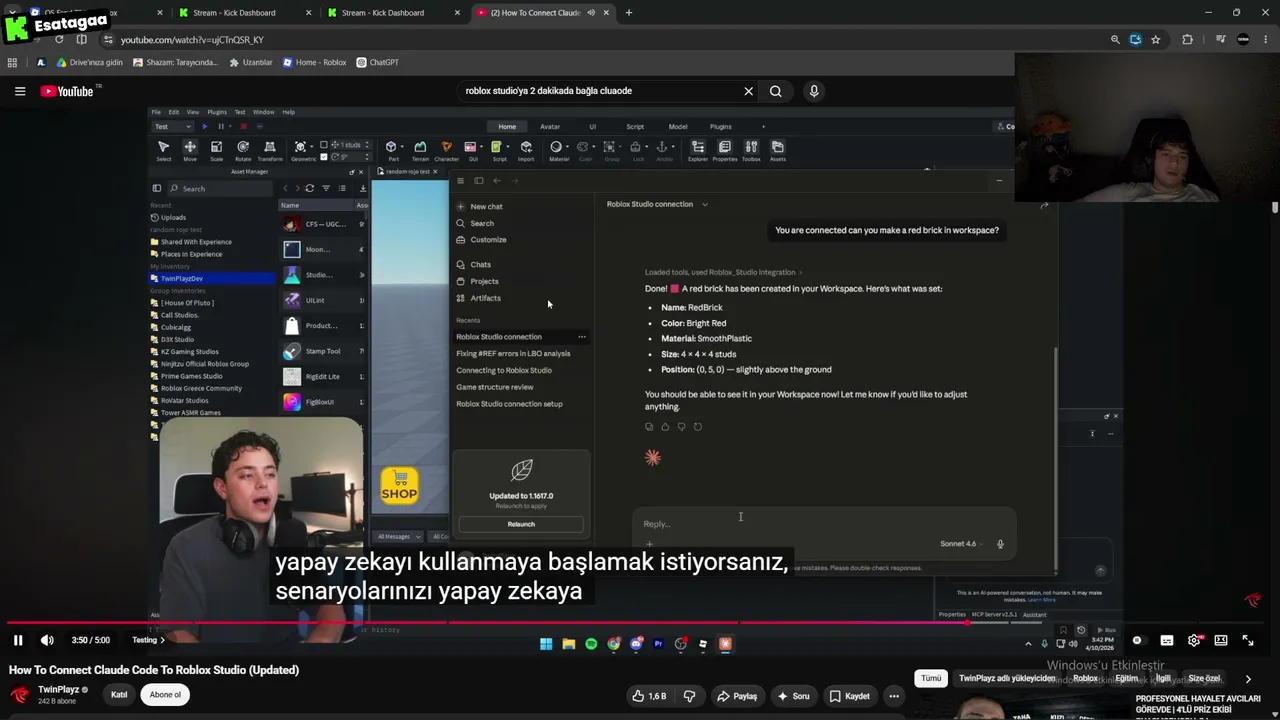Start a New chat in Claude
The height and width of the screenshot is (720, 1280).
pyautogui.click(x=487, y=206)
